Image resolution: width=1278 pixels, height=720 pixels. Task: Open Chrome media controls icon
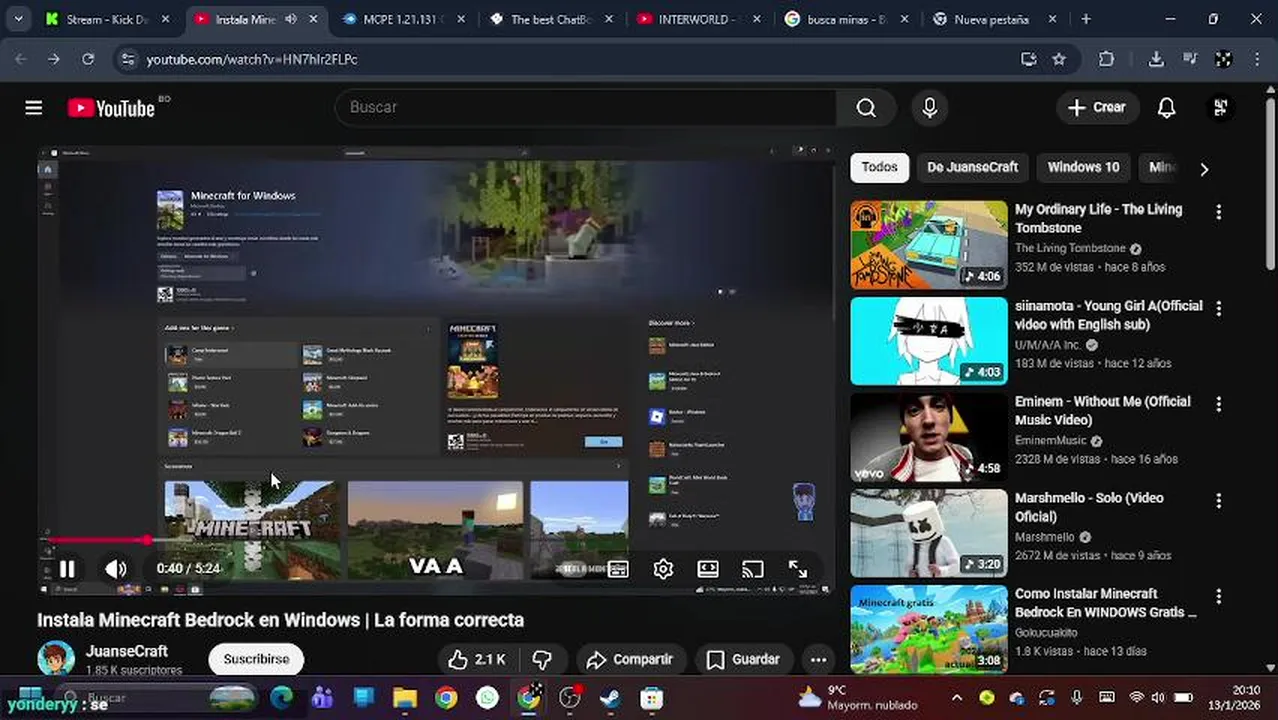click(1190, 59)
